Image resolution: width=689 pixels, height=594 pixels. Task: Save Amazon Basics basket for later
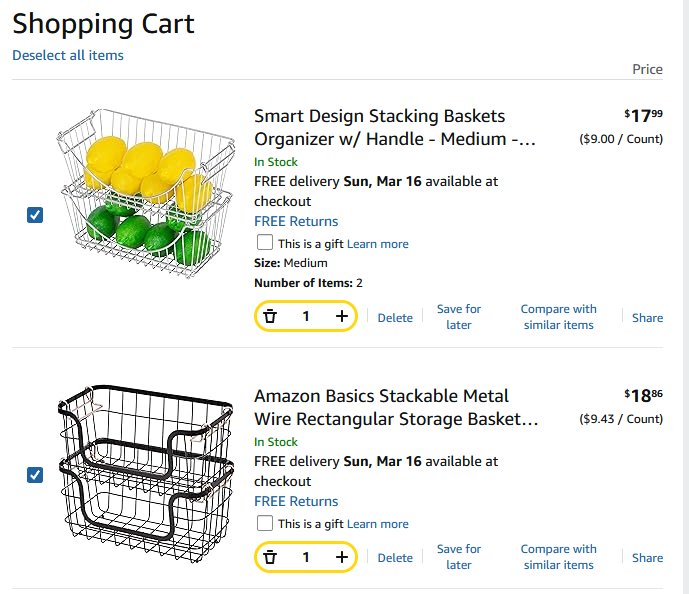459,557
